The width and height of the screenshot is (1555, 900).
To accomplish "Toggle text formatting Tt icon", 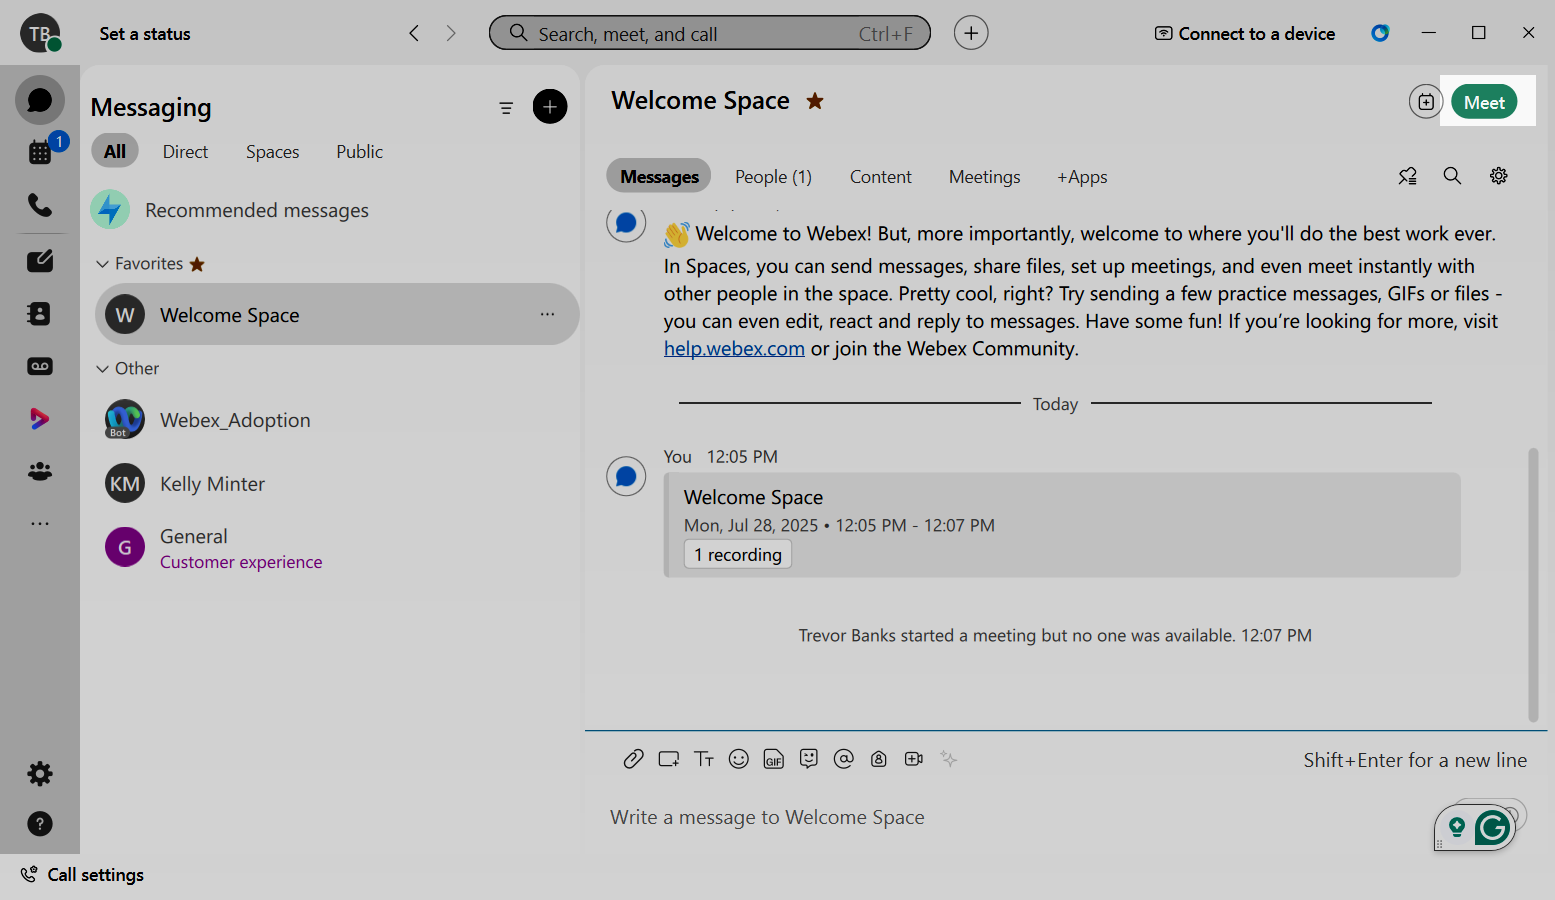I will pos(704,759).
